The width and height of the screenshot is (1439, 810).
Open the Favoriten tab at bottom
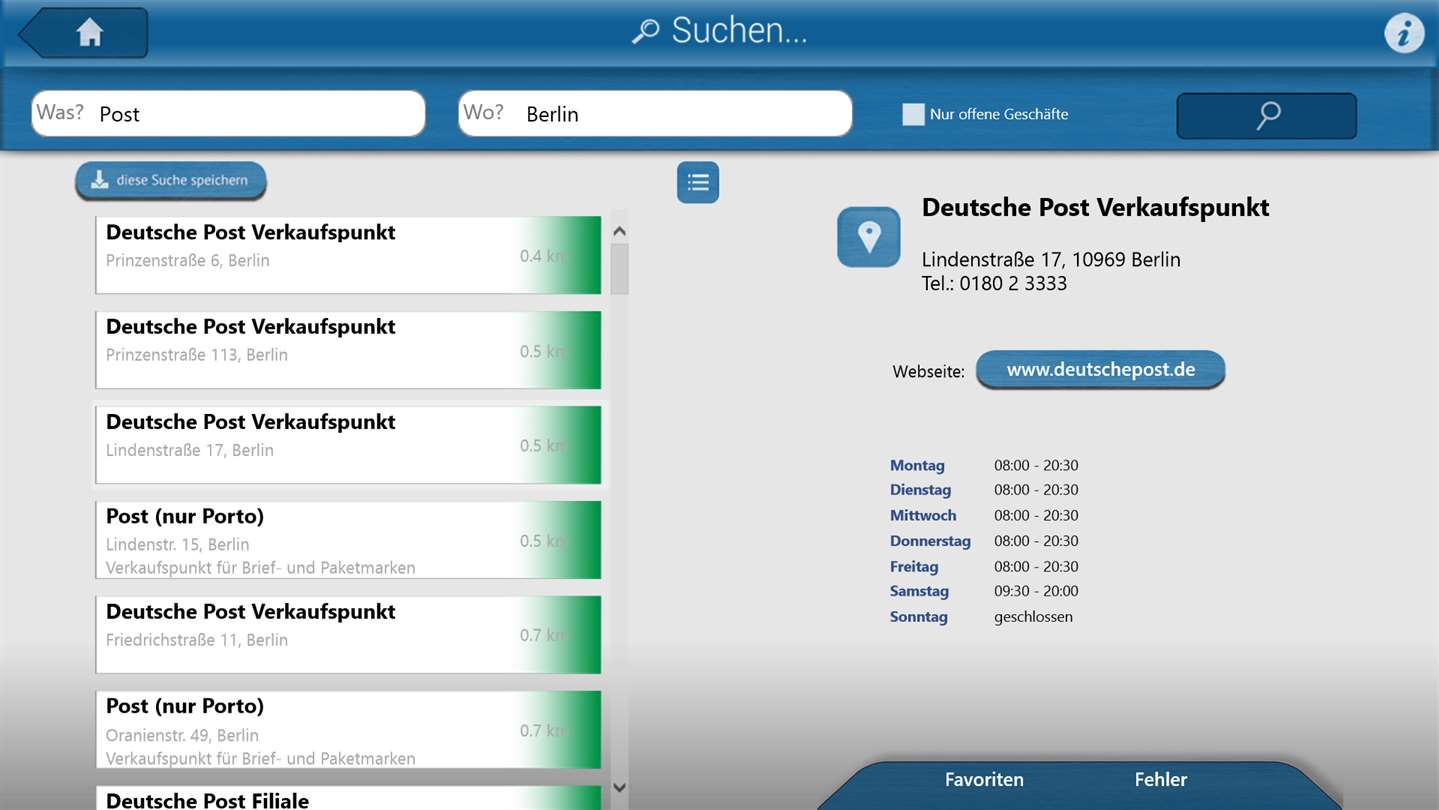(984, 779)
